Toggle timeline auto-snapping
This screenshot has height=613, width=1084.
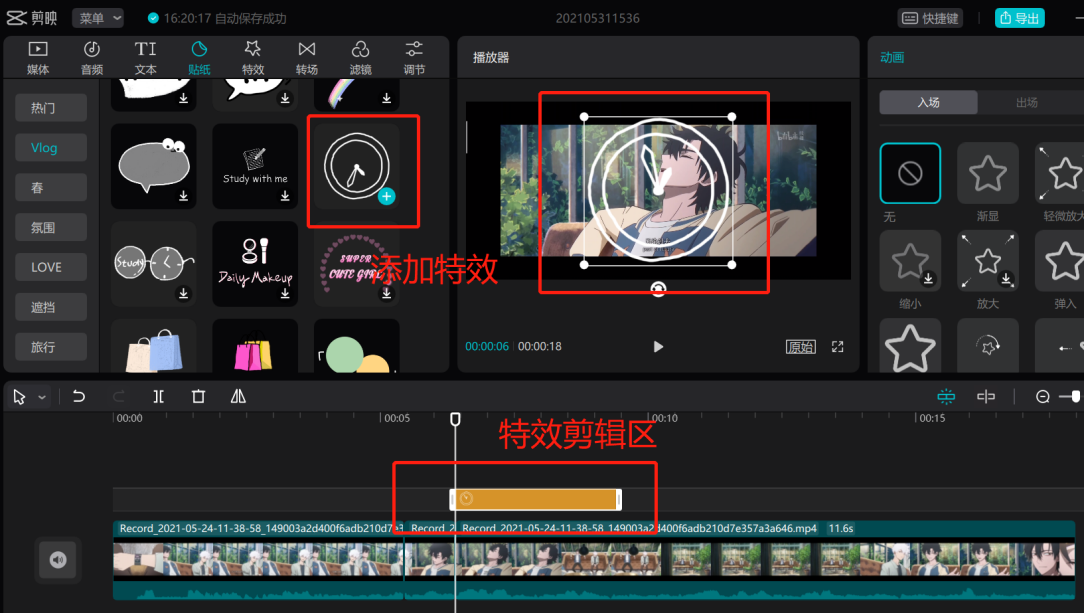point(946,397)
